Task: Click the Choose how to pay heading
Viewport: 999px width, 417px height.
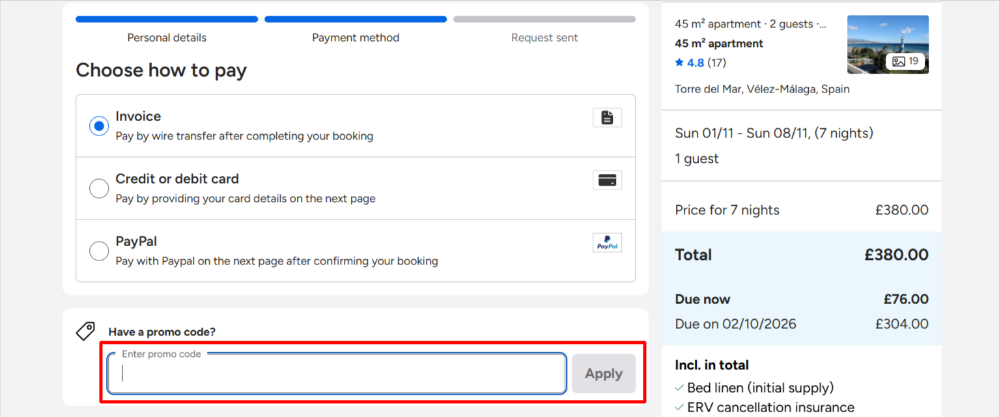Action: point(161,70)
